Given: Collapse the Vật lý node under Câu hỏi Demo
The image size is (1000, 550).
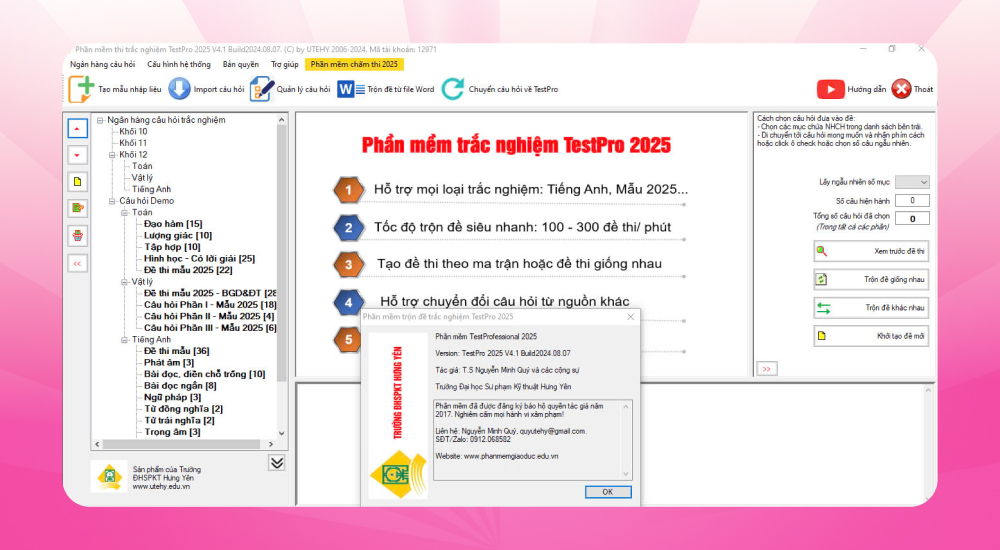Looking at the screenshot, I should point(124,281).
